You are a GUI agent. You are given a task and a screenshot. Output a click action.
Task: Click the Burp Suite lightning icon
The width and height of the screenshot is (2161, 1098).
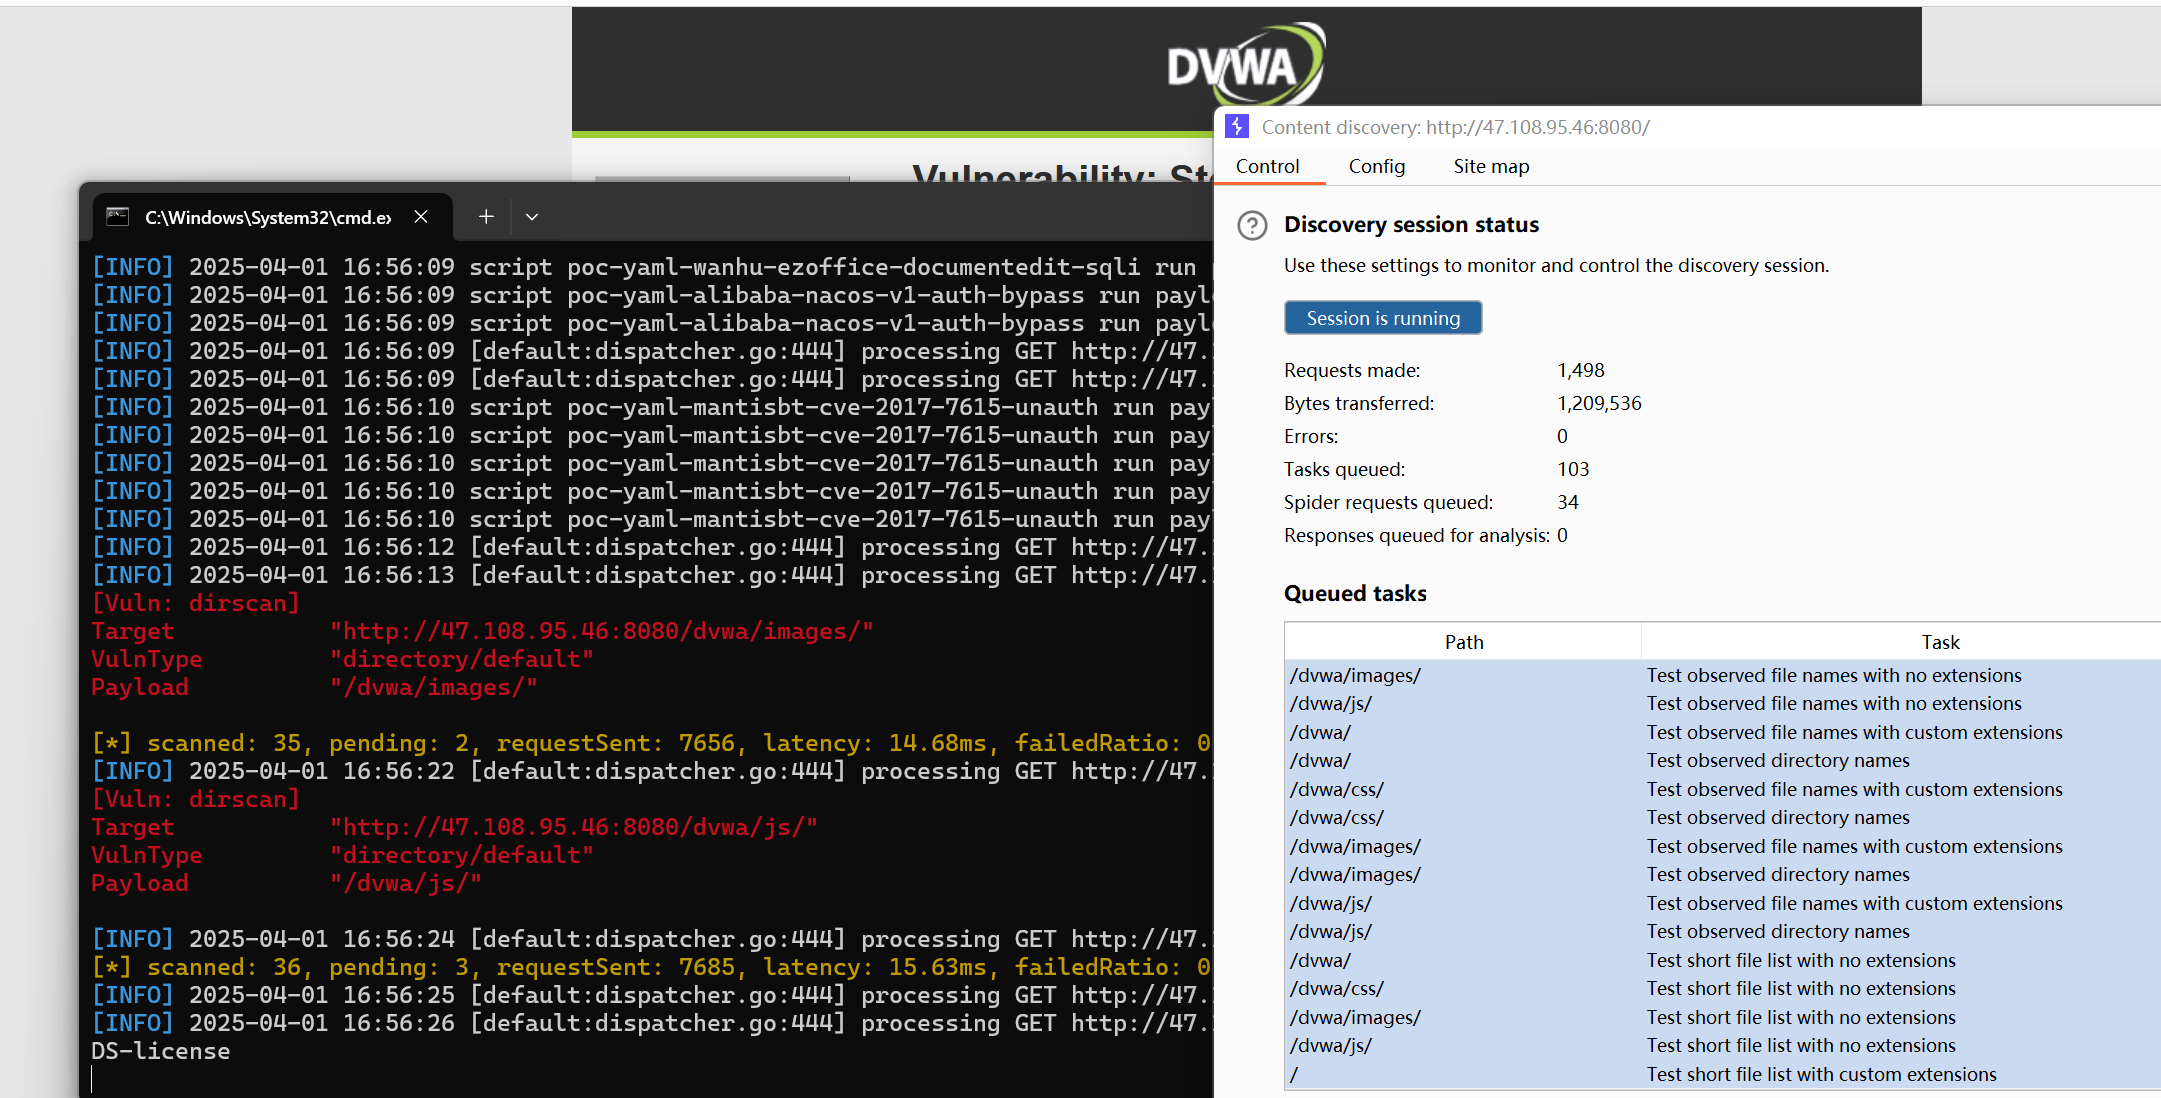pyautogui.click(x=1237, y=127)
